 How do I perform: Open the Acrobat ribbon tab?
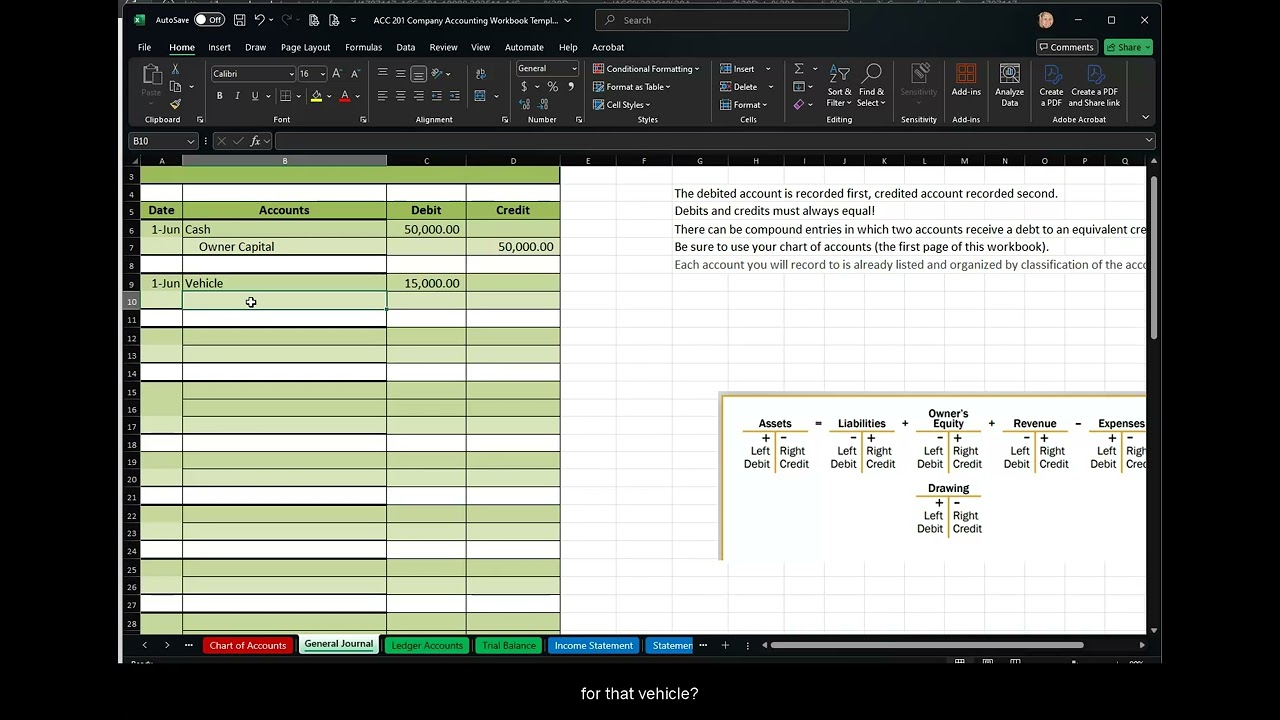coord(608,47)
